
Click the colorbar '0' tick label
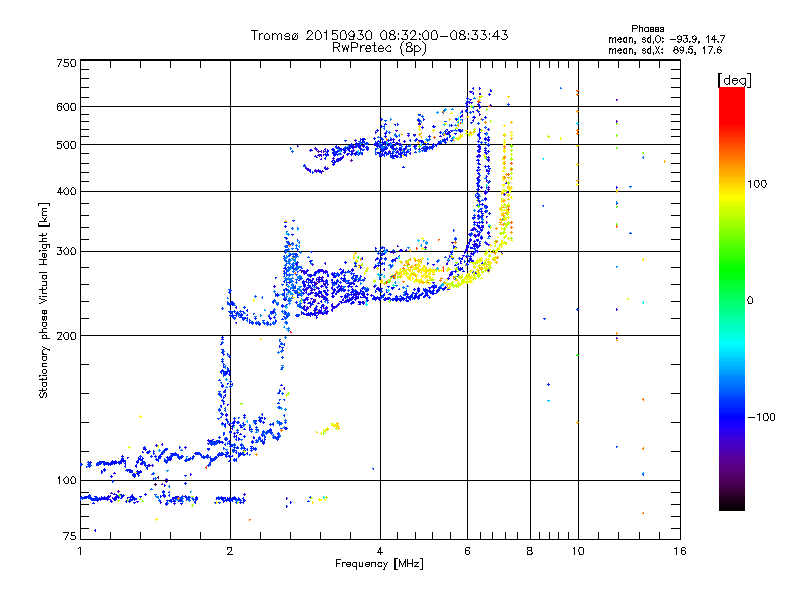pyautogui.click(x=750, y=301)
